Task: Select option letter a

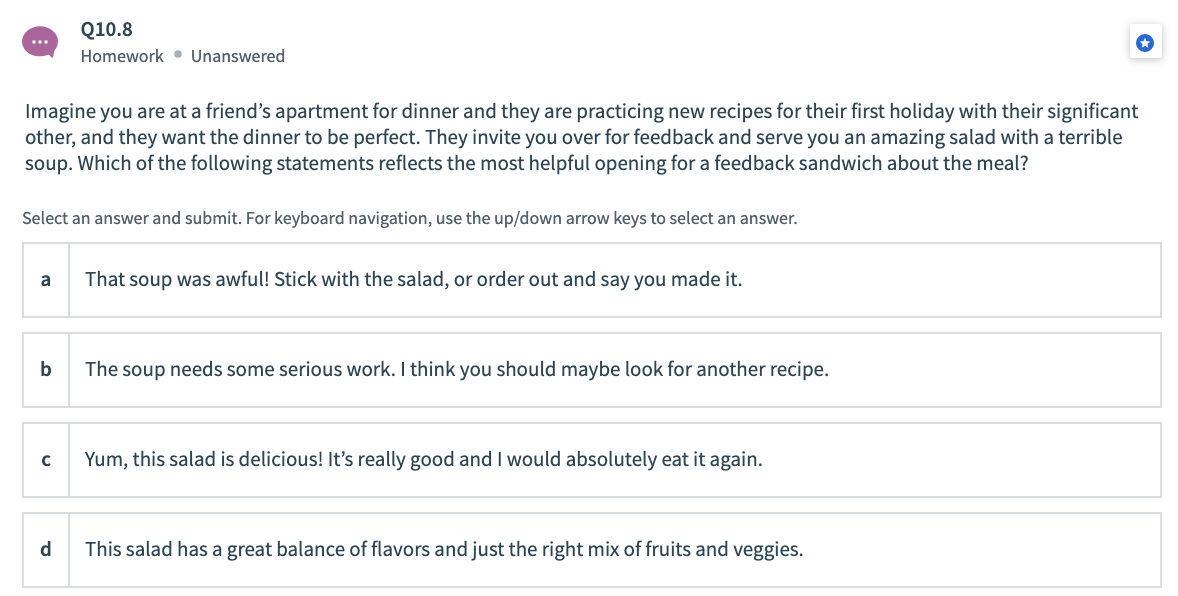Action: 46,280
